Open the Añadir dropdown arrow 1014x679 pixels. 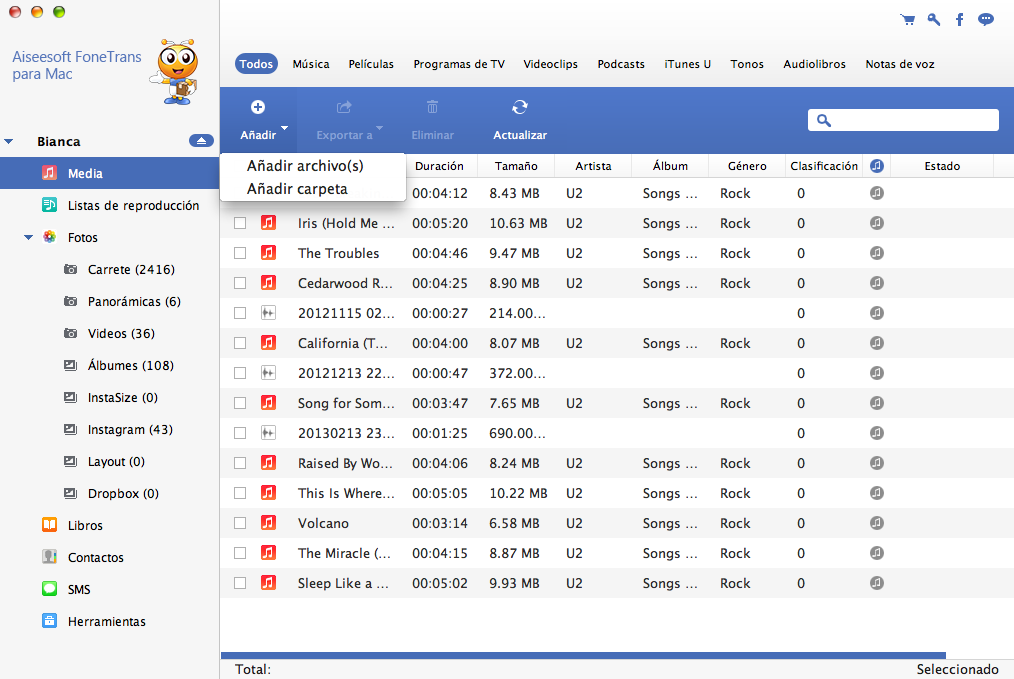pos(284,127)
